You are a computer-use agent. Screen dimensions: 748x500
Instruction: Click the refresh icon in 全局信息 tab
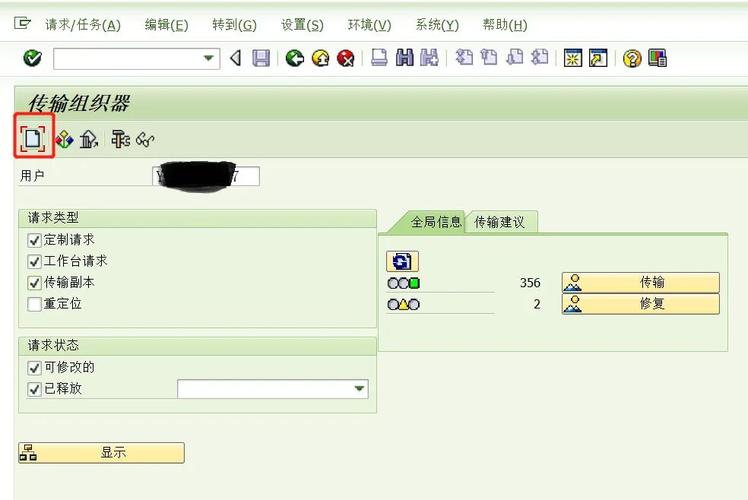click(402, 261)
